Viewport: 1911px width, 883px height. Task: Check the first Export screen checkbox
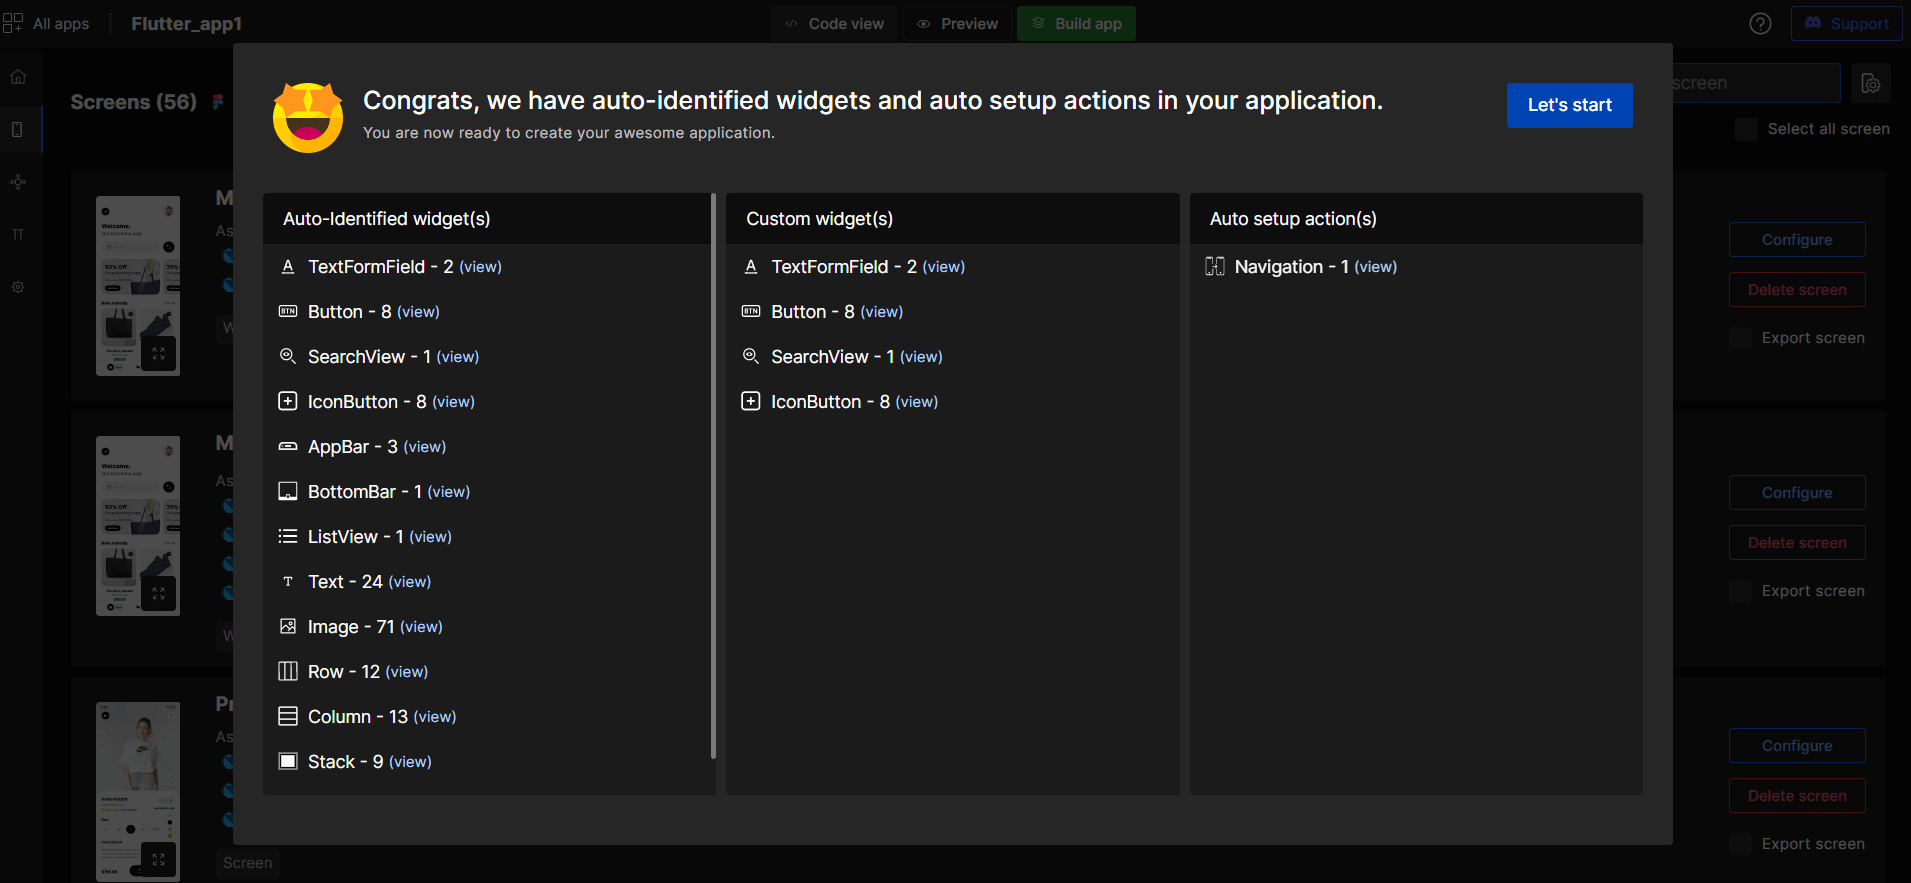1741,338
